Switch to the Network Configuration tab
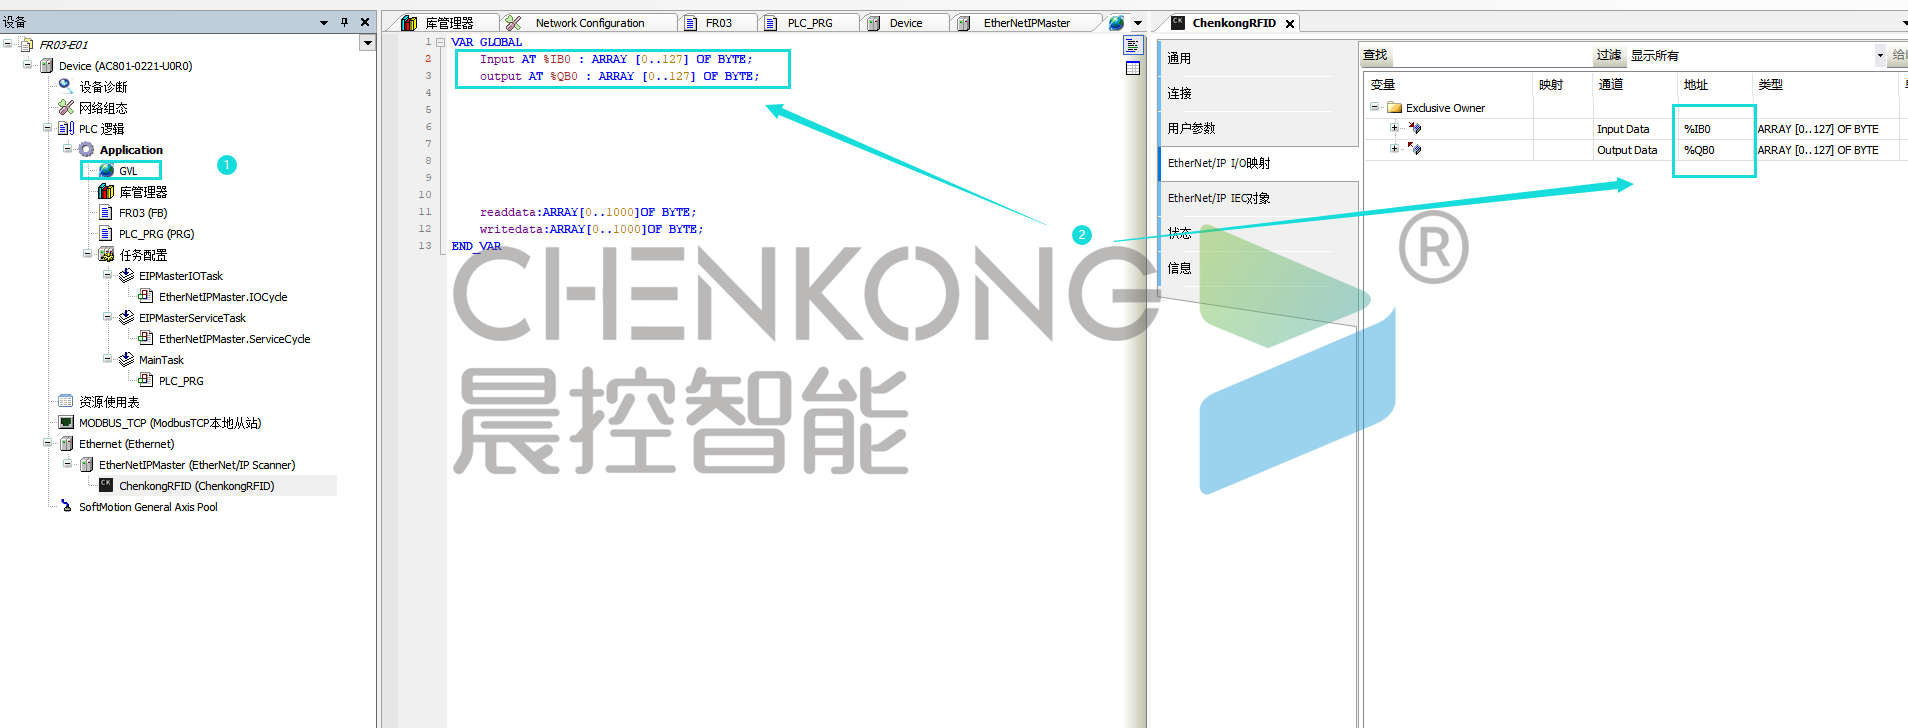This screenshot has height=728, width=1908. click(x=589, y=23)
